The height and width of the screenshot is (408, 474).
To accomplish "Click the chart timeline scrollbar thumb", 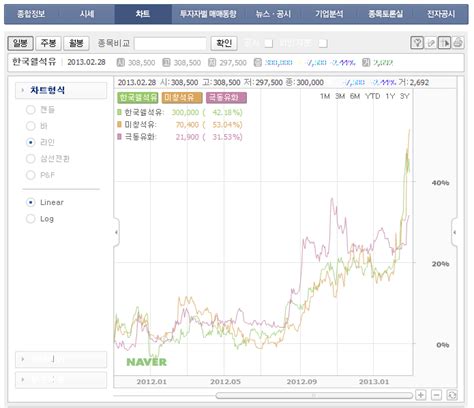I will tap(314, 396).
